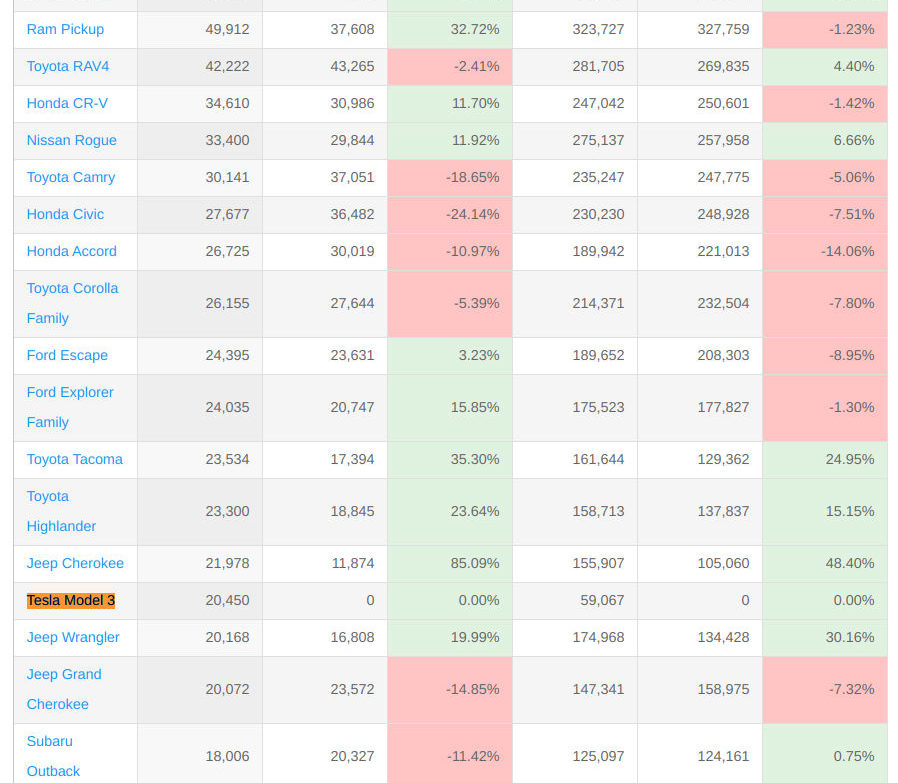The width and height of the screenshot is (898, 783).
Task: Open the Jeep Wrangler link
Action: pyautogui.click(x=73, y=638)
